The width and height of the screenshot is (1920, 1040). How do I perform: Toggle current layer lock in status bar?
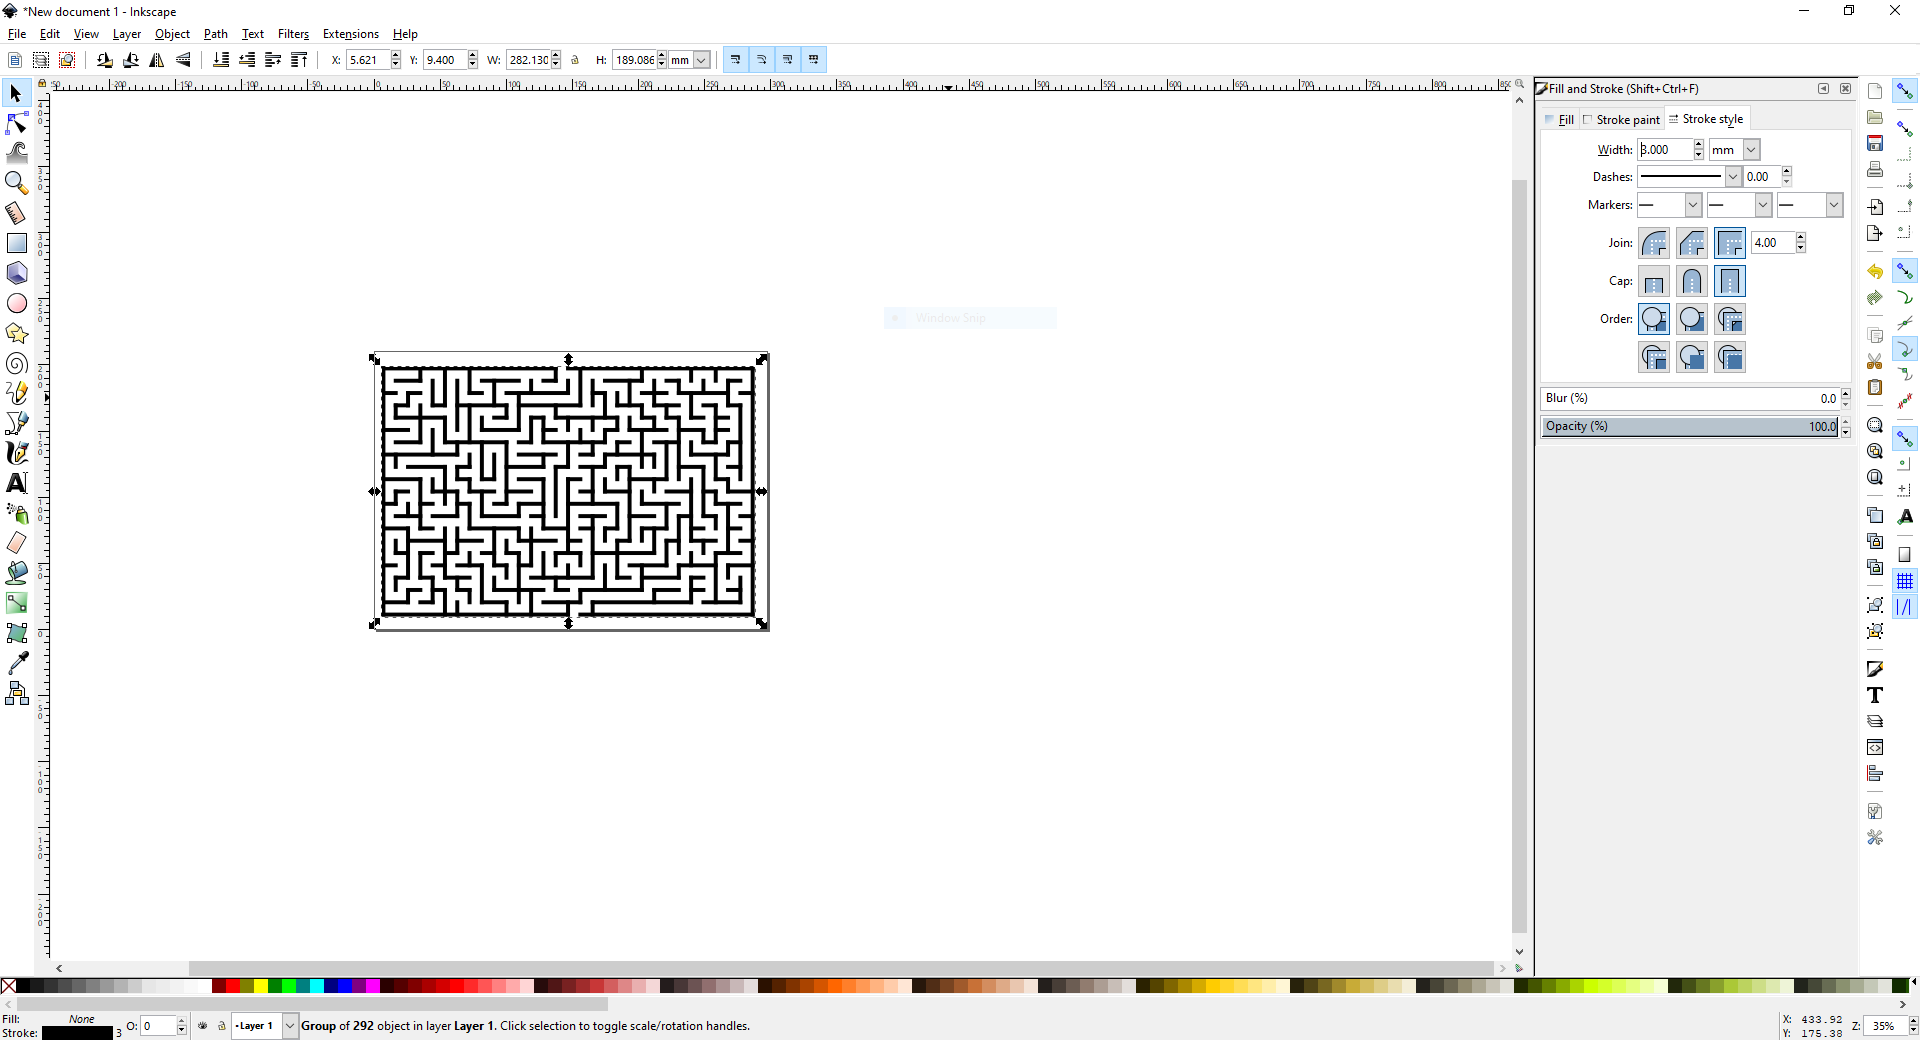coord(222,1026)
